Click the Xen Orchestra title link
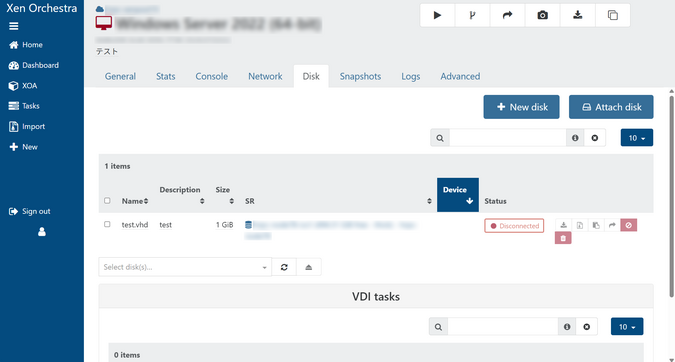The image size is (675, 362). 41,8
